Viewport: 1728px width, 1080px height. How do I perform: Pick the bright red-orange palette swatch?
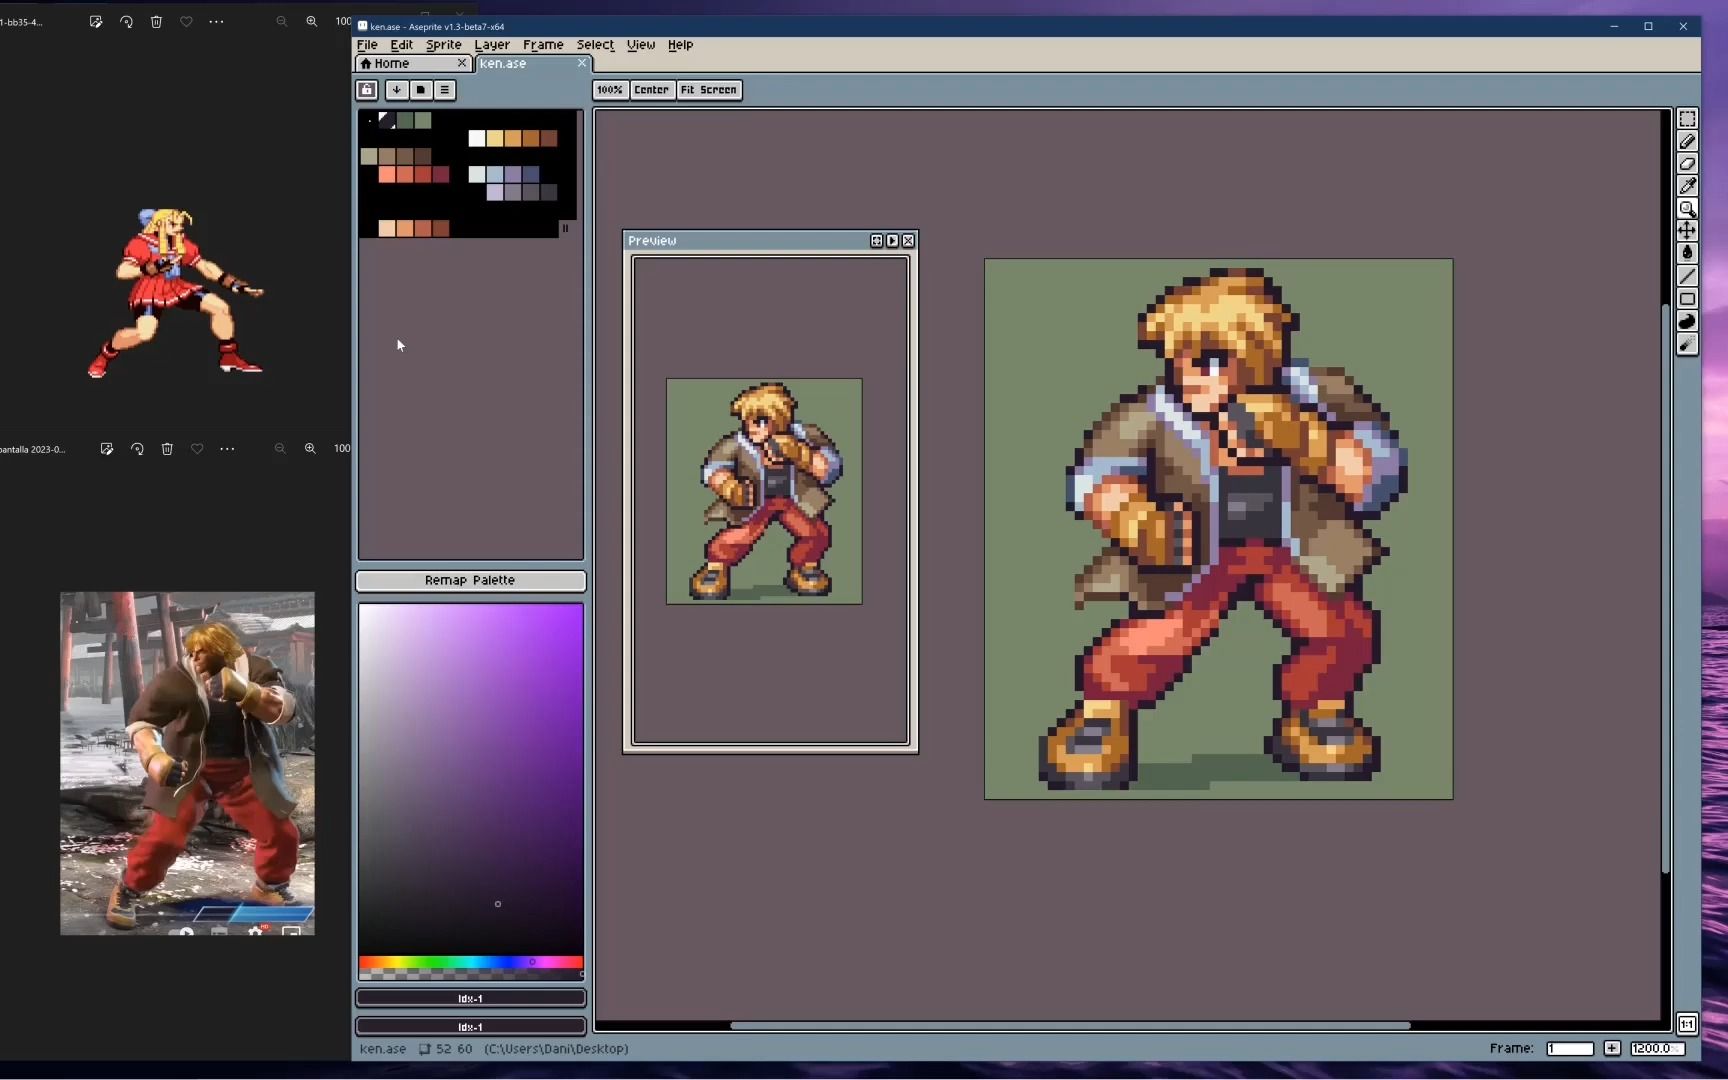pyautogui.click(x=387, y=175)
